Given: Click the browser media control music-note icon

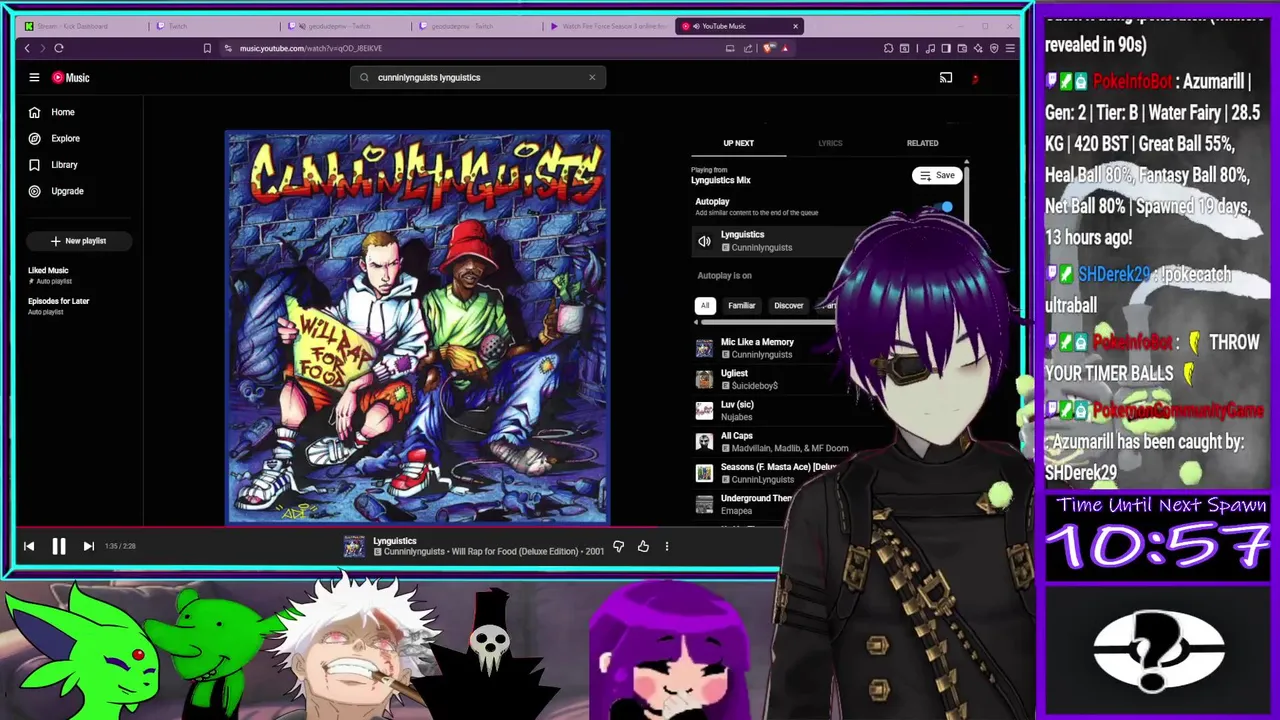Looking at the screenshot, I should point(930,48).
